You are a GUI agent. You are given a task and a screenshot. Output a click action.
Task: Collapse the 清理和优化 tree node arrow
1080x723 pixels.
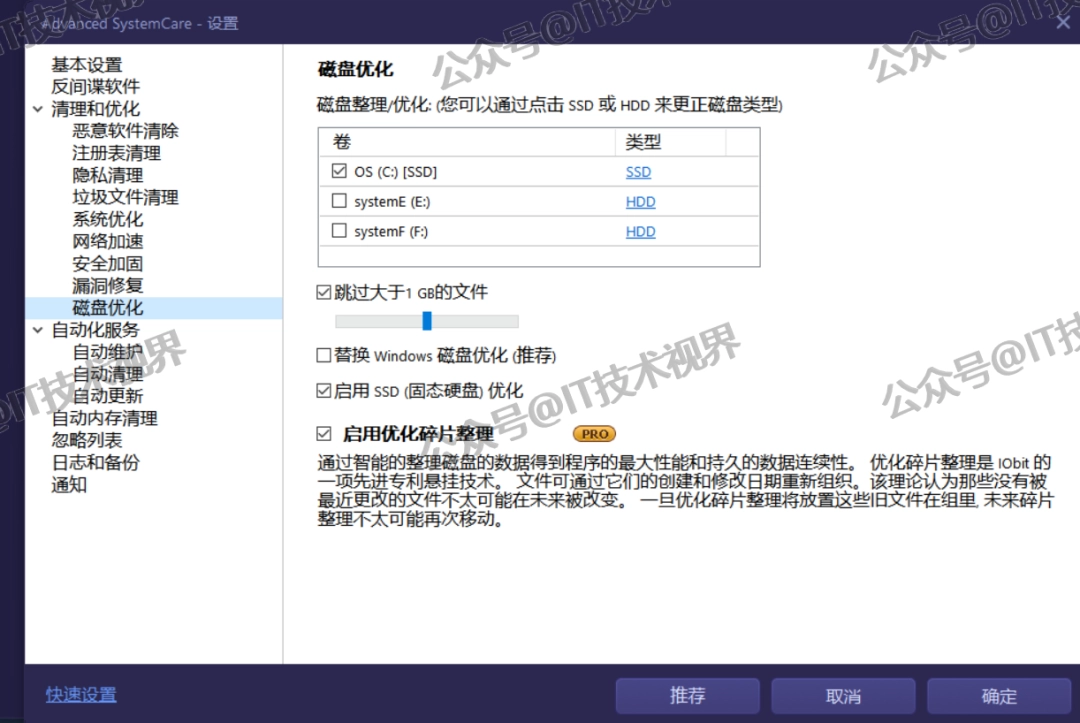tap(38, 109)
